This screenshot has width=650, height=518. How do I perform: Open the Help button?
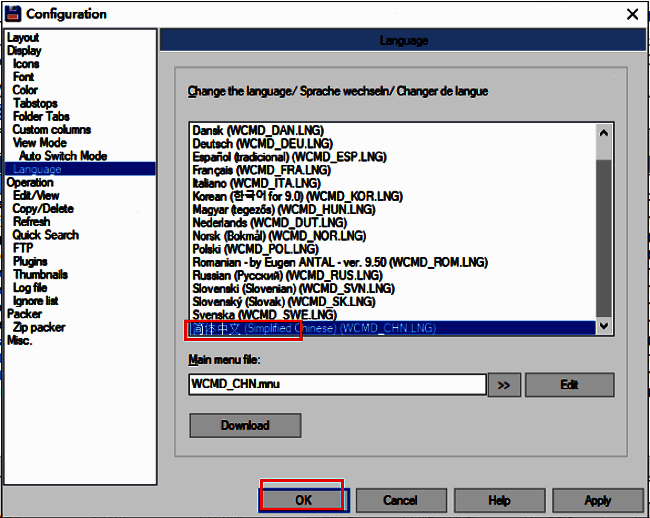click(499, 500)
